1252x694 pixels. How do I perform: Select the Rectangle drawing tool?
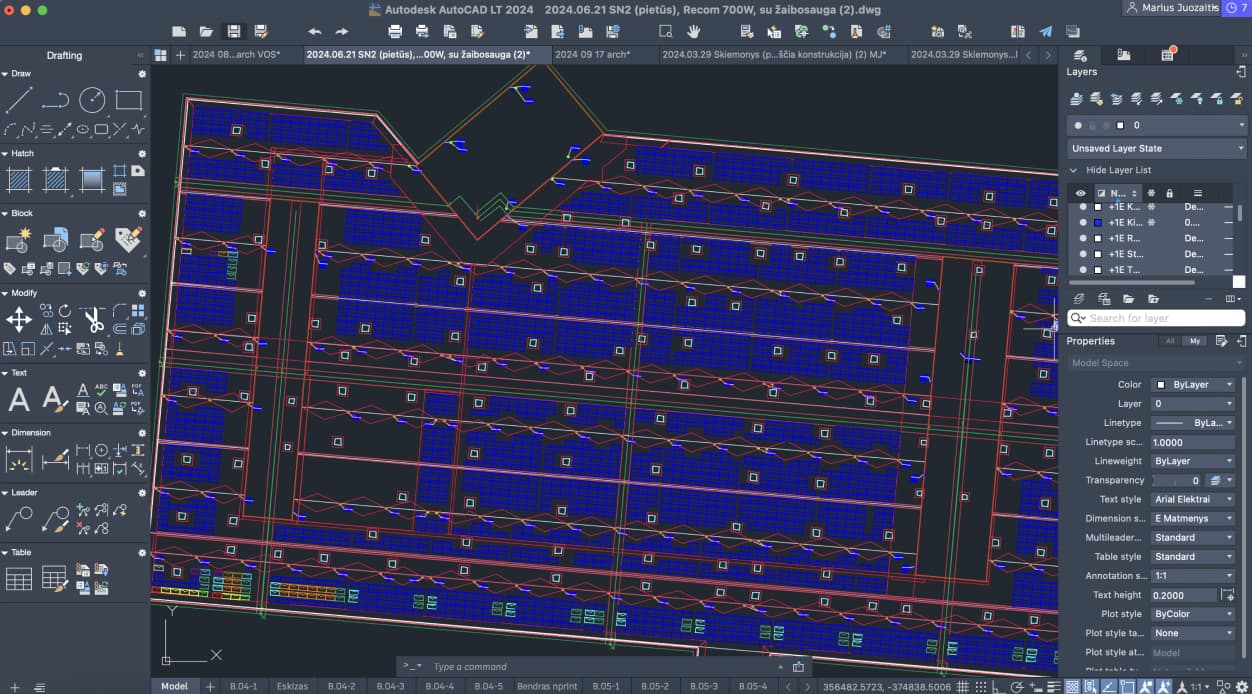(x=129, y=100)
